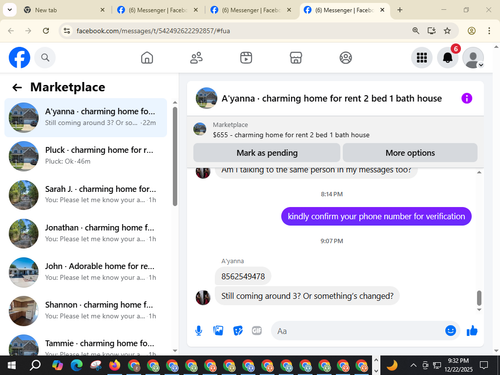Open Jonathan conversation in list

click(x=86, y=233)
